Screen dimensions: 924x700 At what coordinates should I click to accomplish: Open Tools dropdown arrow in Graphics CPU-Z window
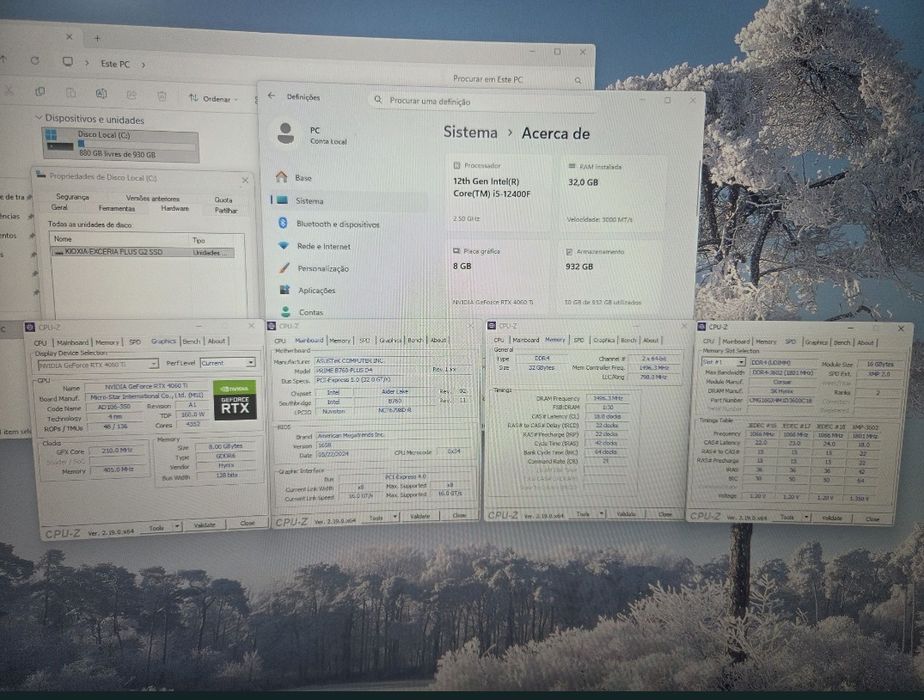pyautogui.click(x=177, y=527)
